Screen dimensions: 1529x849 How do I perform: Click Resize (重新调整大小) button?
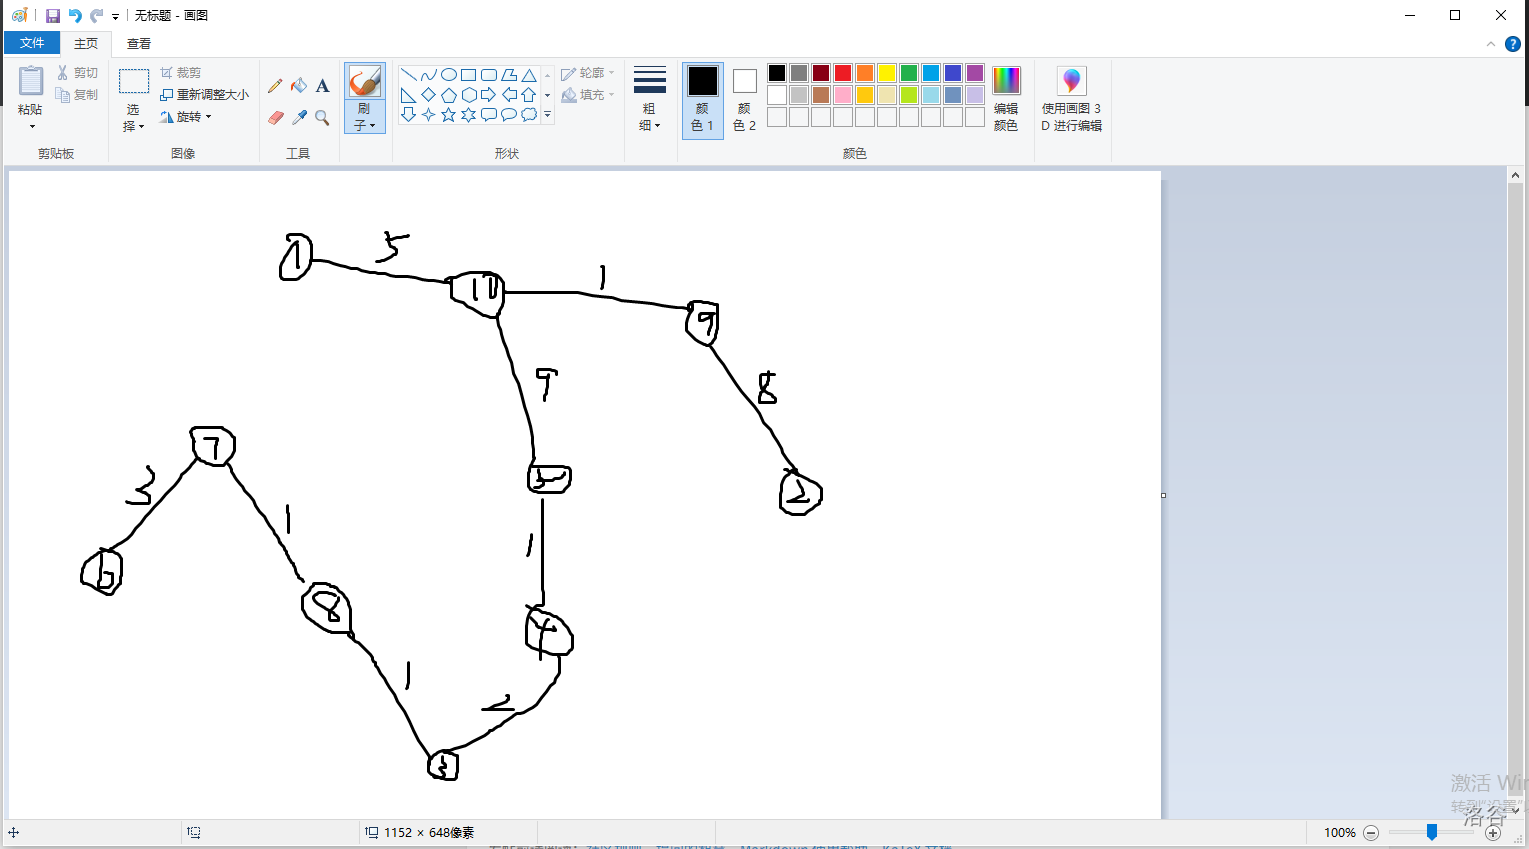[x=205, y=95]
